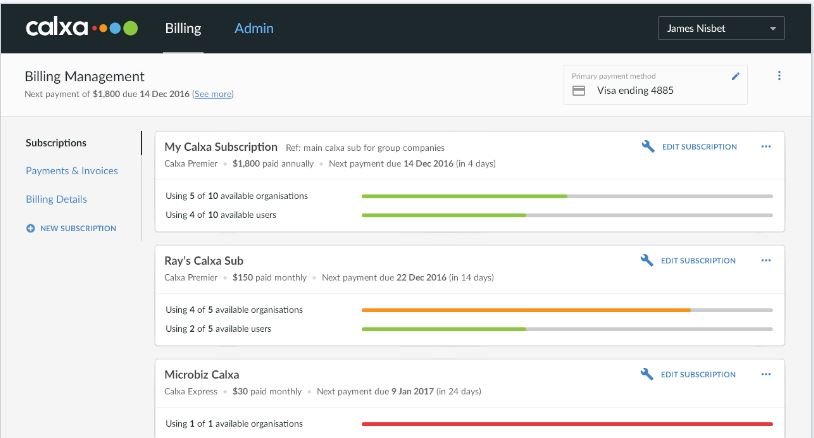
Task: Click the red 1 of 1 organisations bar
Action: point(567,424)
